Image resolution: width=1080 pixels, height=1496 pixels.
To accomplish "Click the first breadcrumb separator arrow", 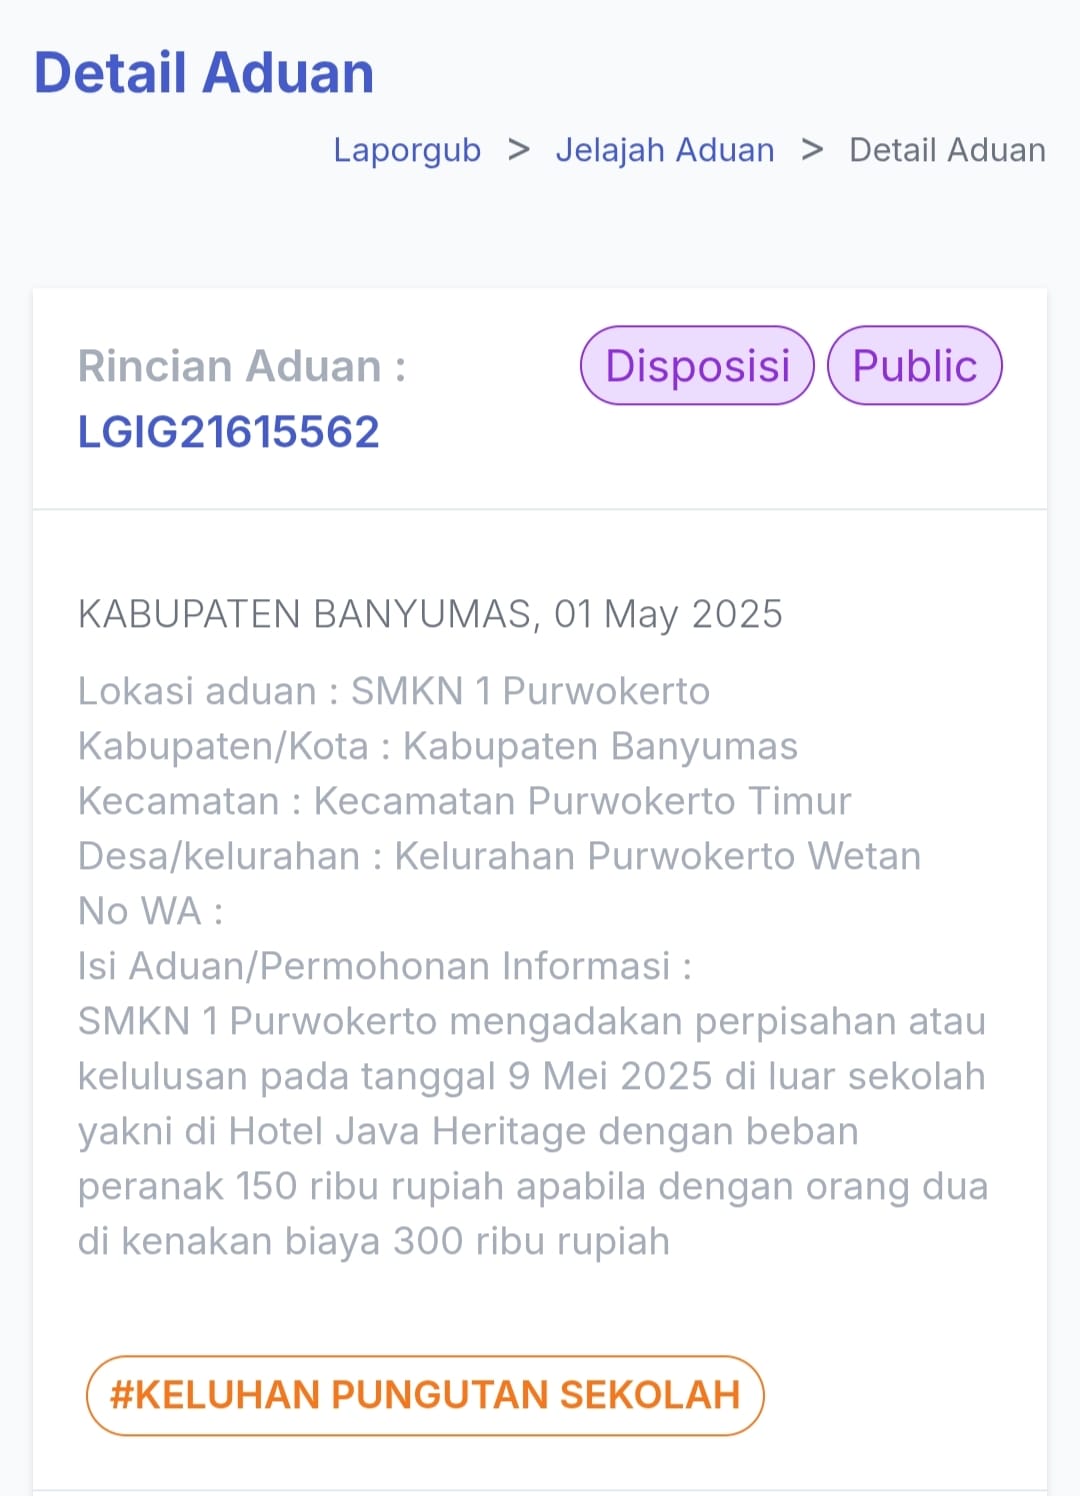I will click(x=518, y=150).
